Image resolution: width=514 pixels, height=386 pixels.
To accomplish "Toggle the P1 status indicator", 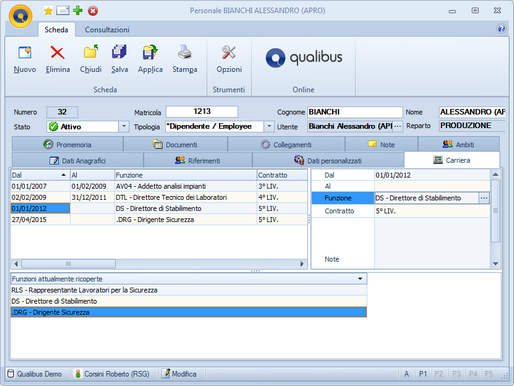I will click(x=423, y=374).
